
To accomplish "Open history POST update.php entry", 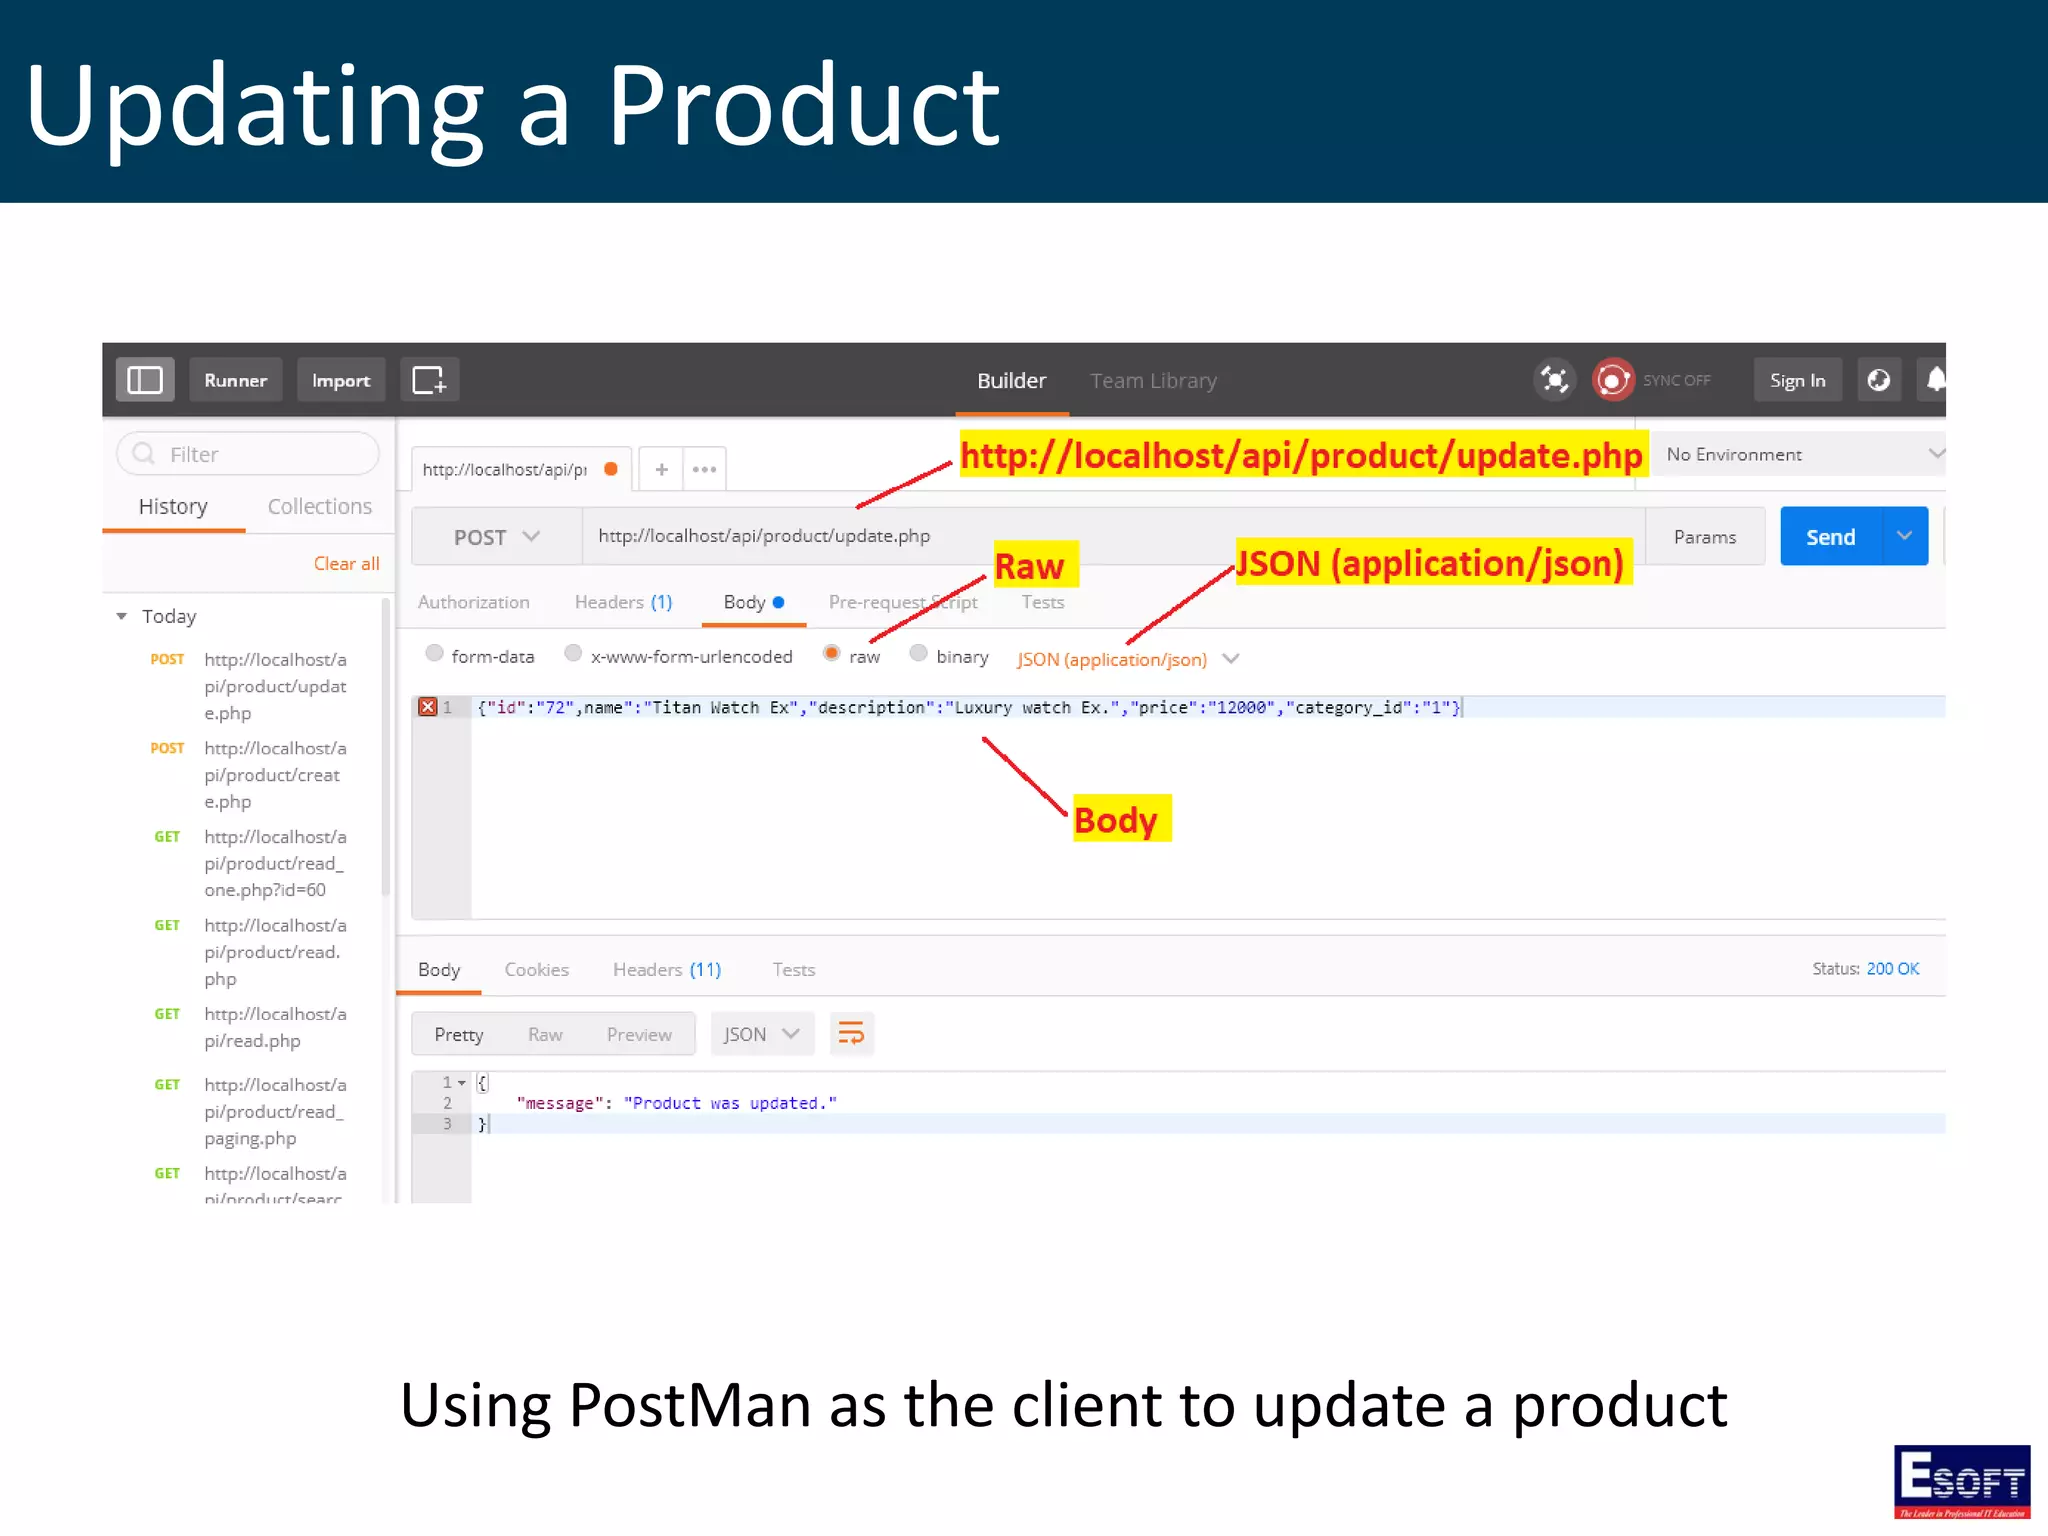I will (249, 686).
